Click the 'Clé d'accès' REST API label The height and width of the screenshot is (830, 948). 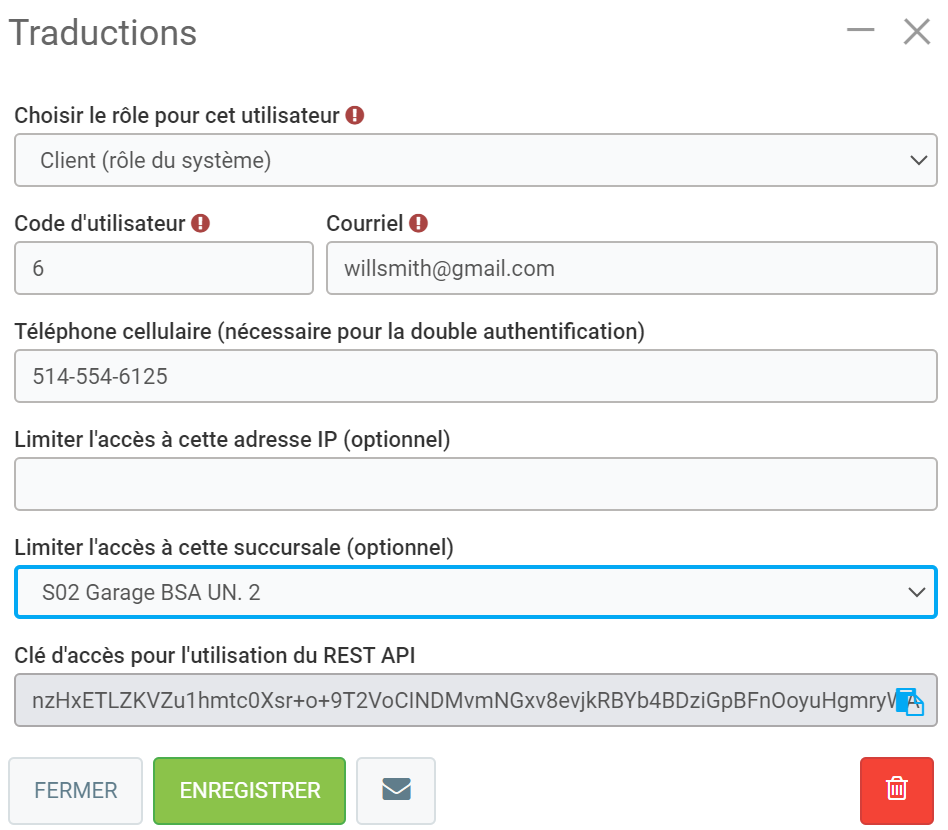pos(214,655)
